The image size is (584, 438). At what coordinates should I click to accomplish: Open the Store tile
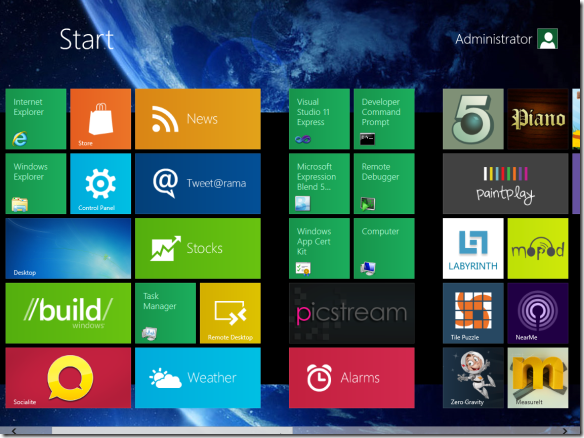[101, 119]
